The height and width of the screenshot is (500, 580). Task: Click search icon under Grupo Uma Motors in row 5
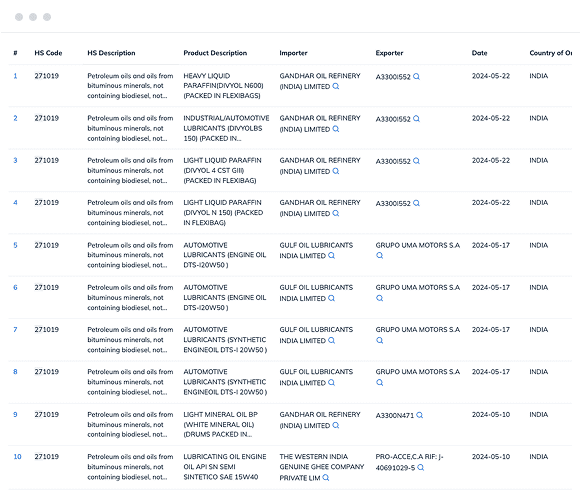[x=380, y=255]
